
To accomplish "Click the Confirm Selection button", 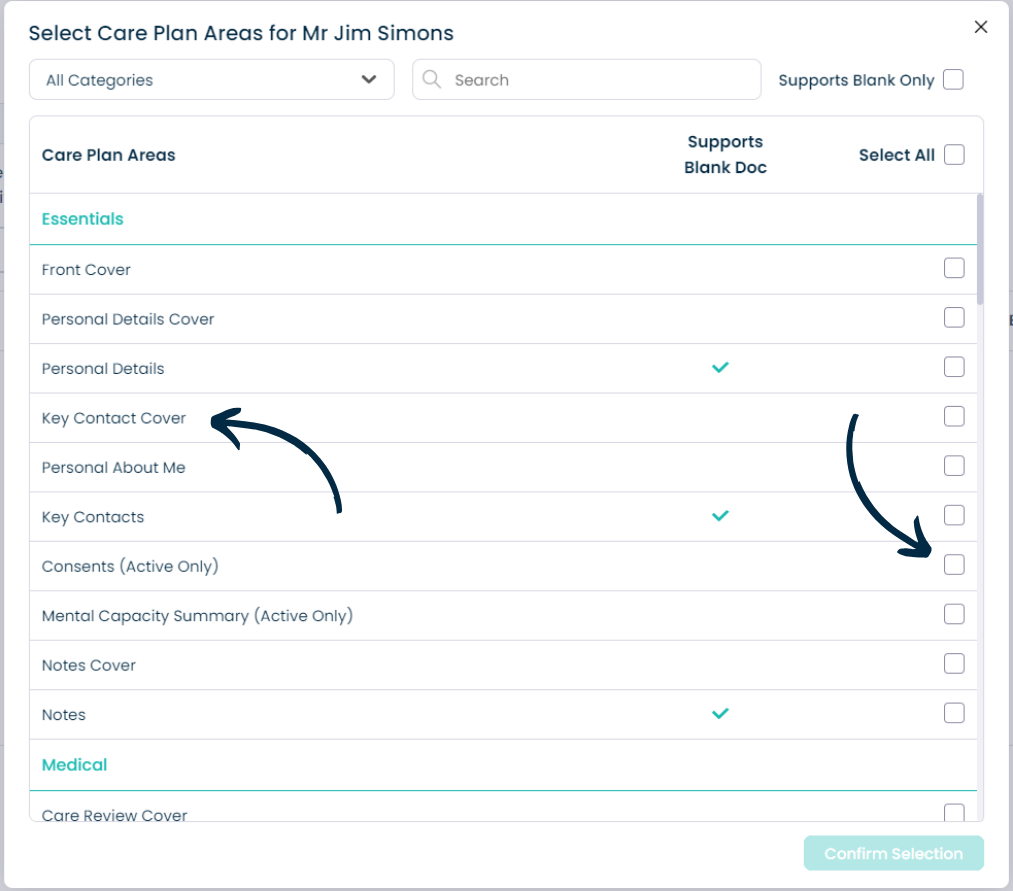I will click(x=893, y=854).
